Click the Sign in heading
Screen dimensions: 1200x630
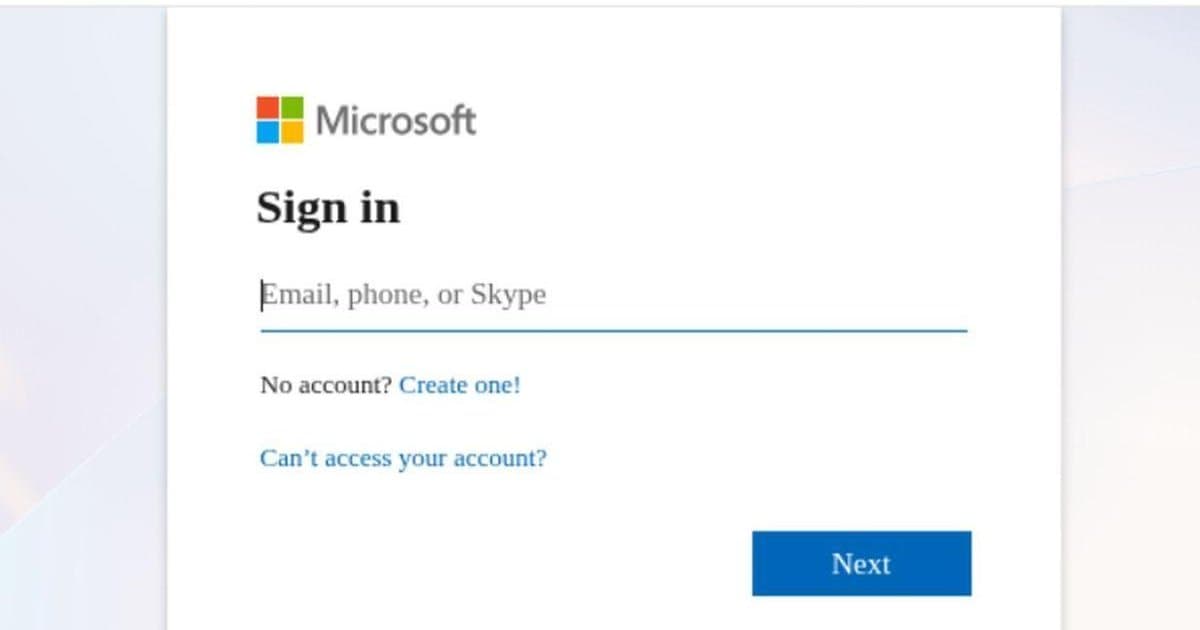pos(329,208)
